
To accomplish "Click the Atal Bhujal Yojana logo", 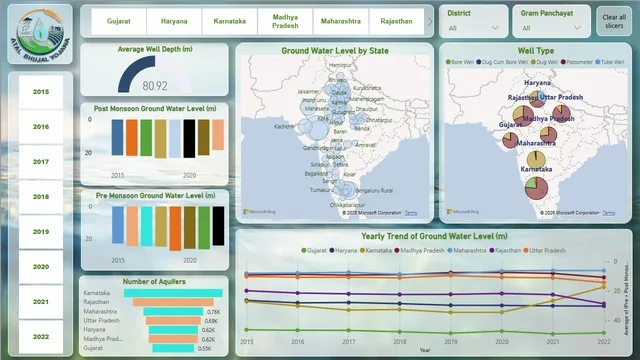I will click(x=40, y=34).
